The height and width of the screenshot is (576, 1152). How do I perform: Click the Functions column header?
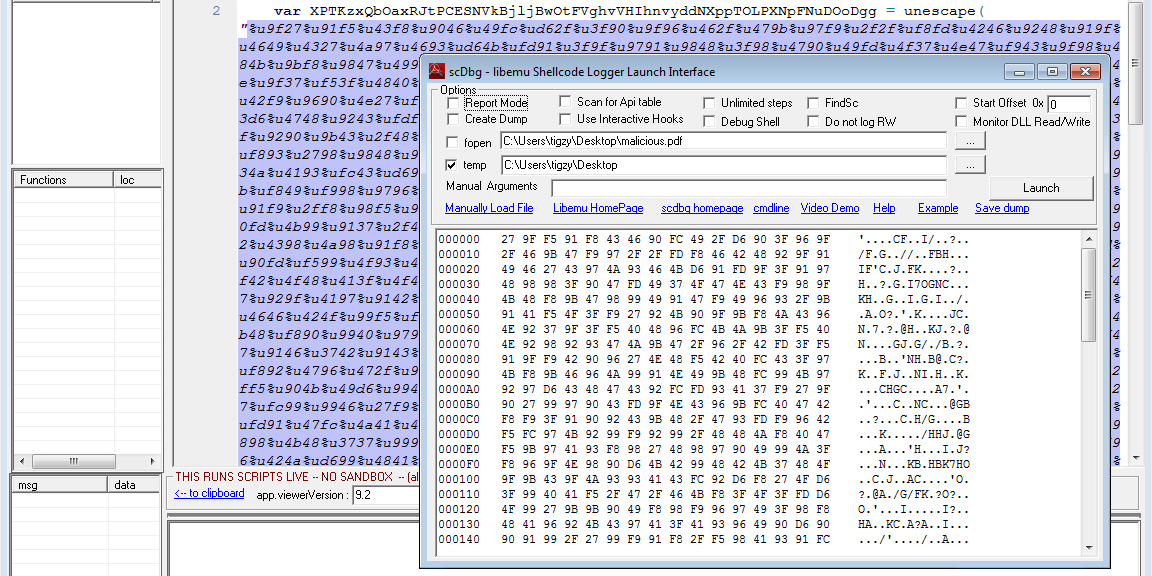[x=63, y=180]
